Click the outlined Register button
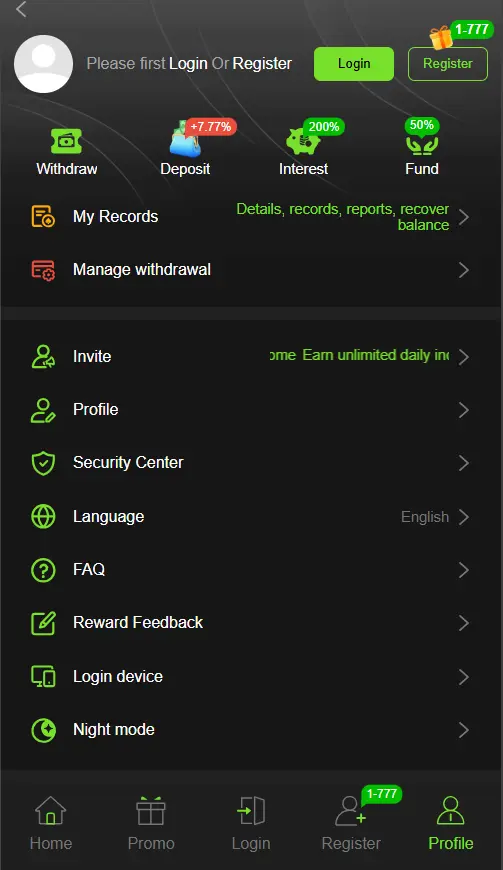 tap(448, 64)
